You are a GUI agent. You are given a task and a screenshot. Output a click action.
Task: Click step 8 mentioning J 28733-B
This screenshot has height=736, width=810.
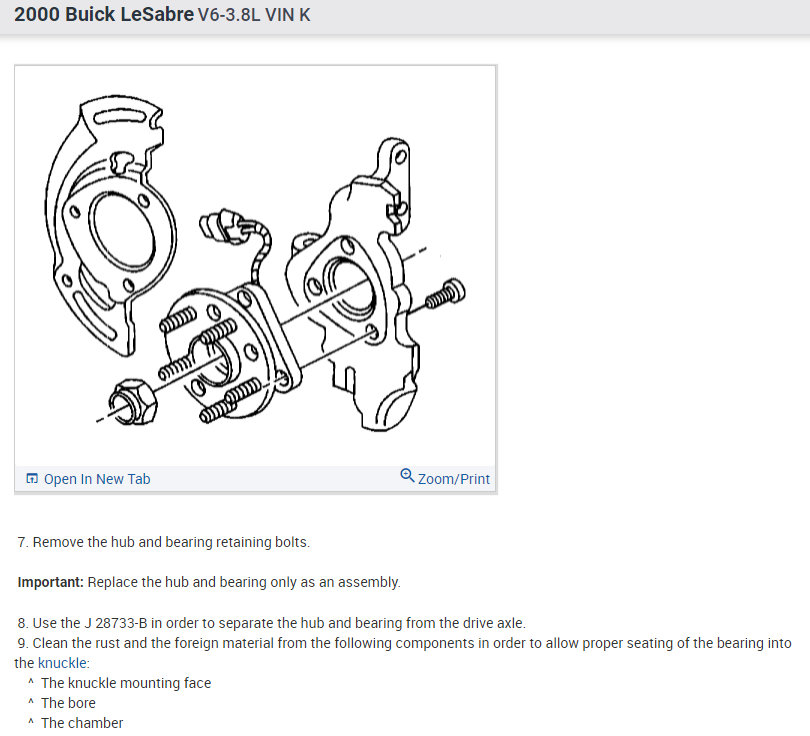tap(272, 623)
